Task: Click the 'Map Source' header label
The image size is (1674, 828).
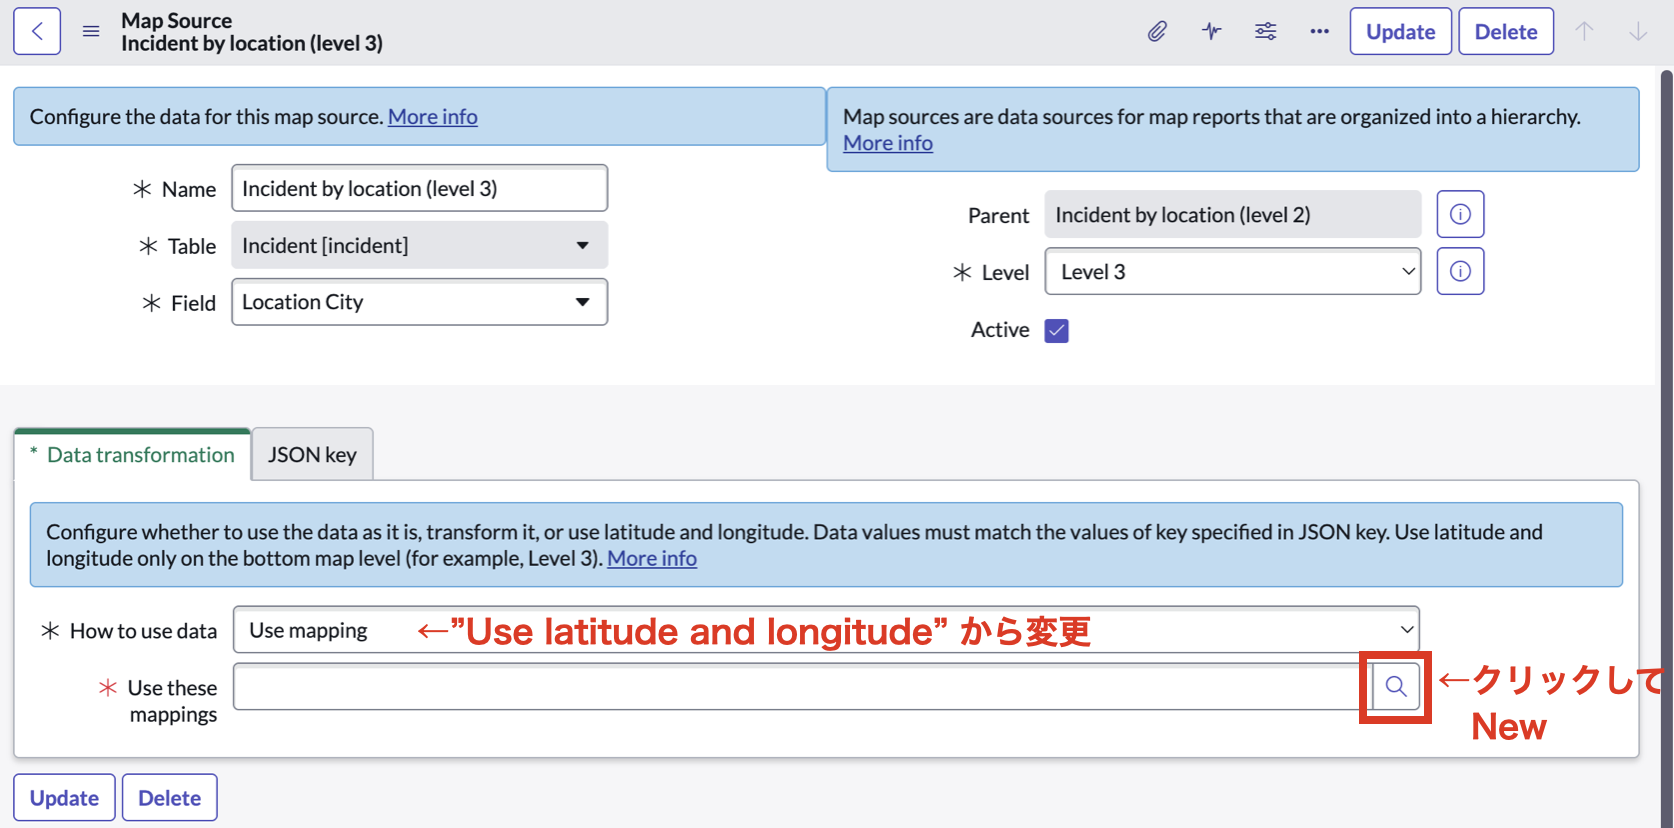Action: [176, 20]
